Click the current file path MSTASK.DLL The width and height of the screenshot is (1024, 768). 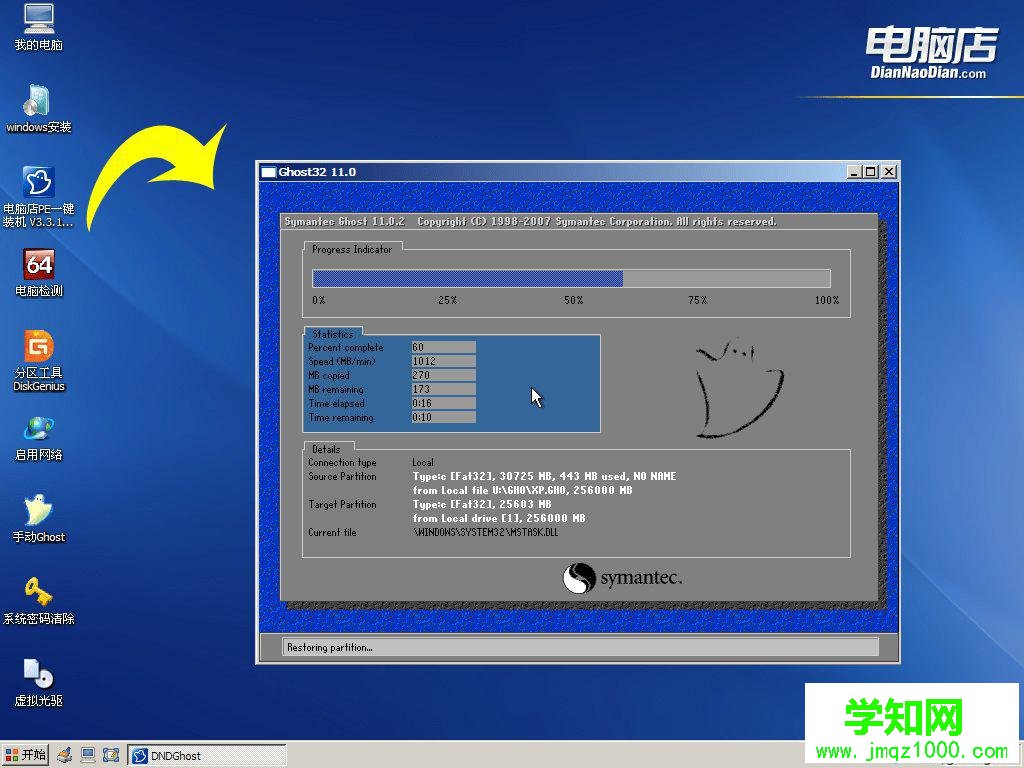click(485, 532)
